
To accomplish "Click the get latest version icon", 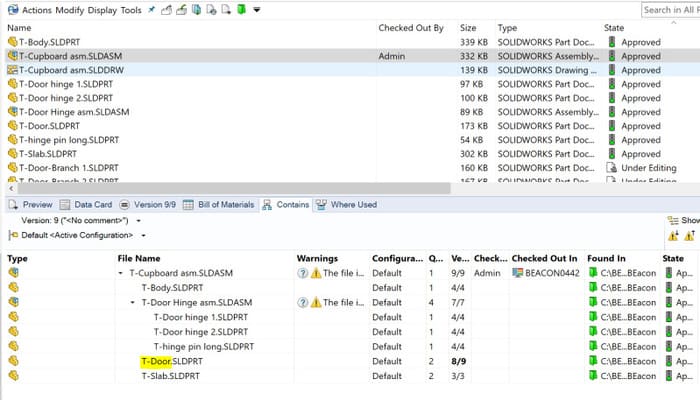I will coord(196,9).
